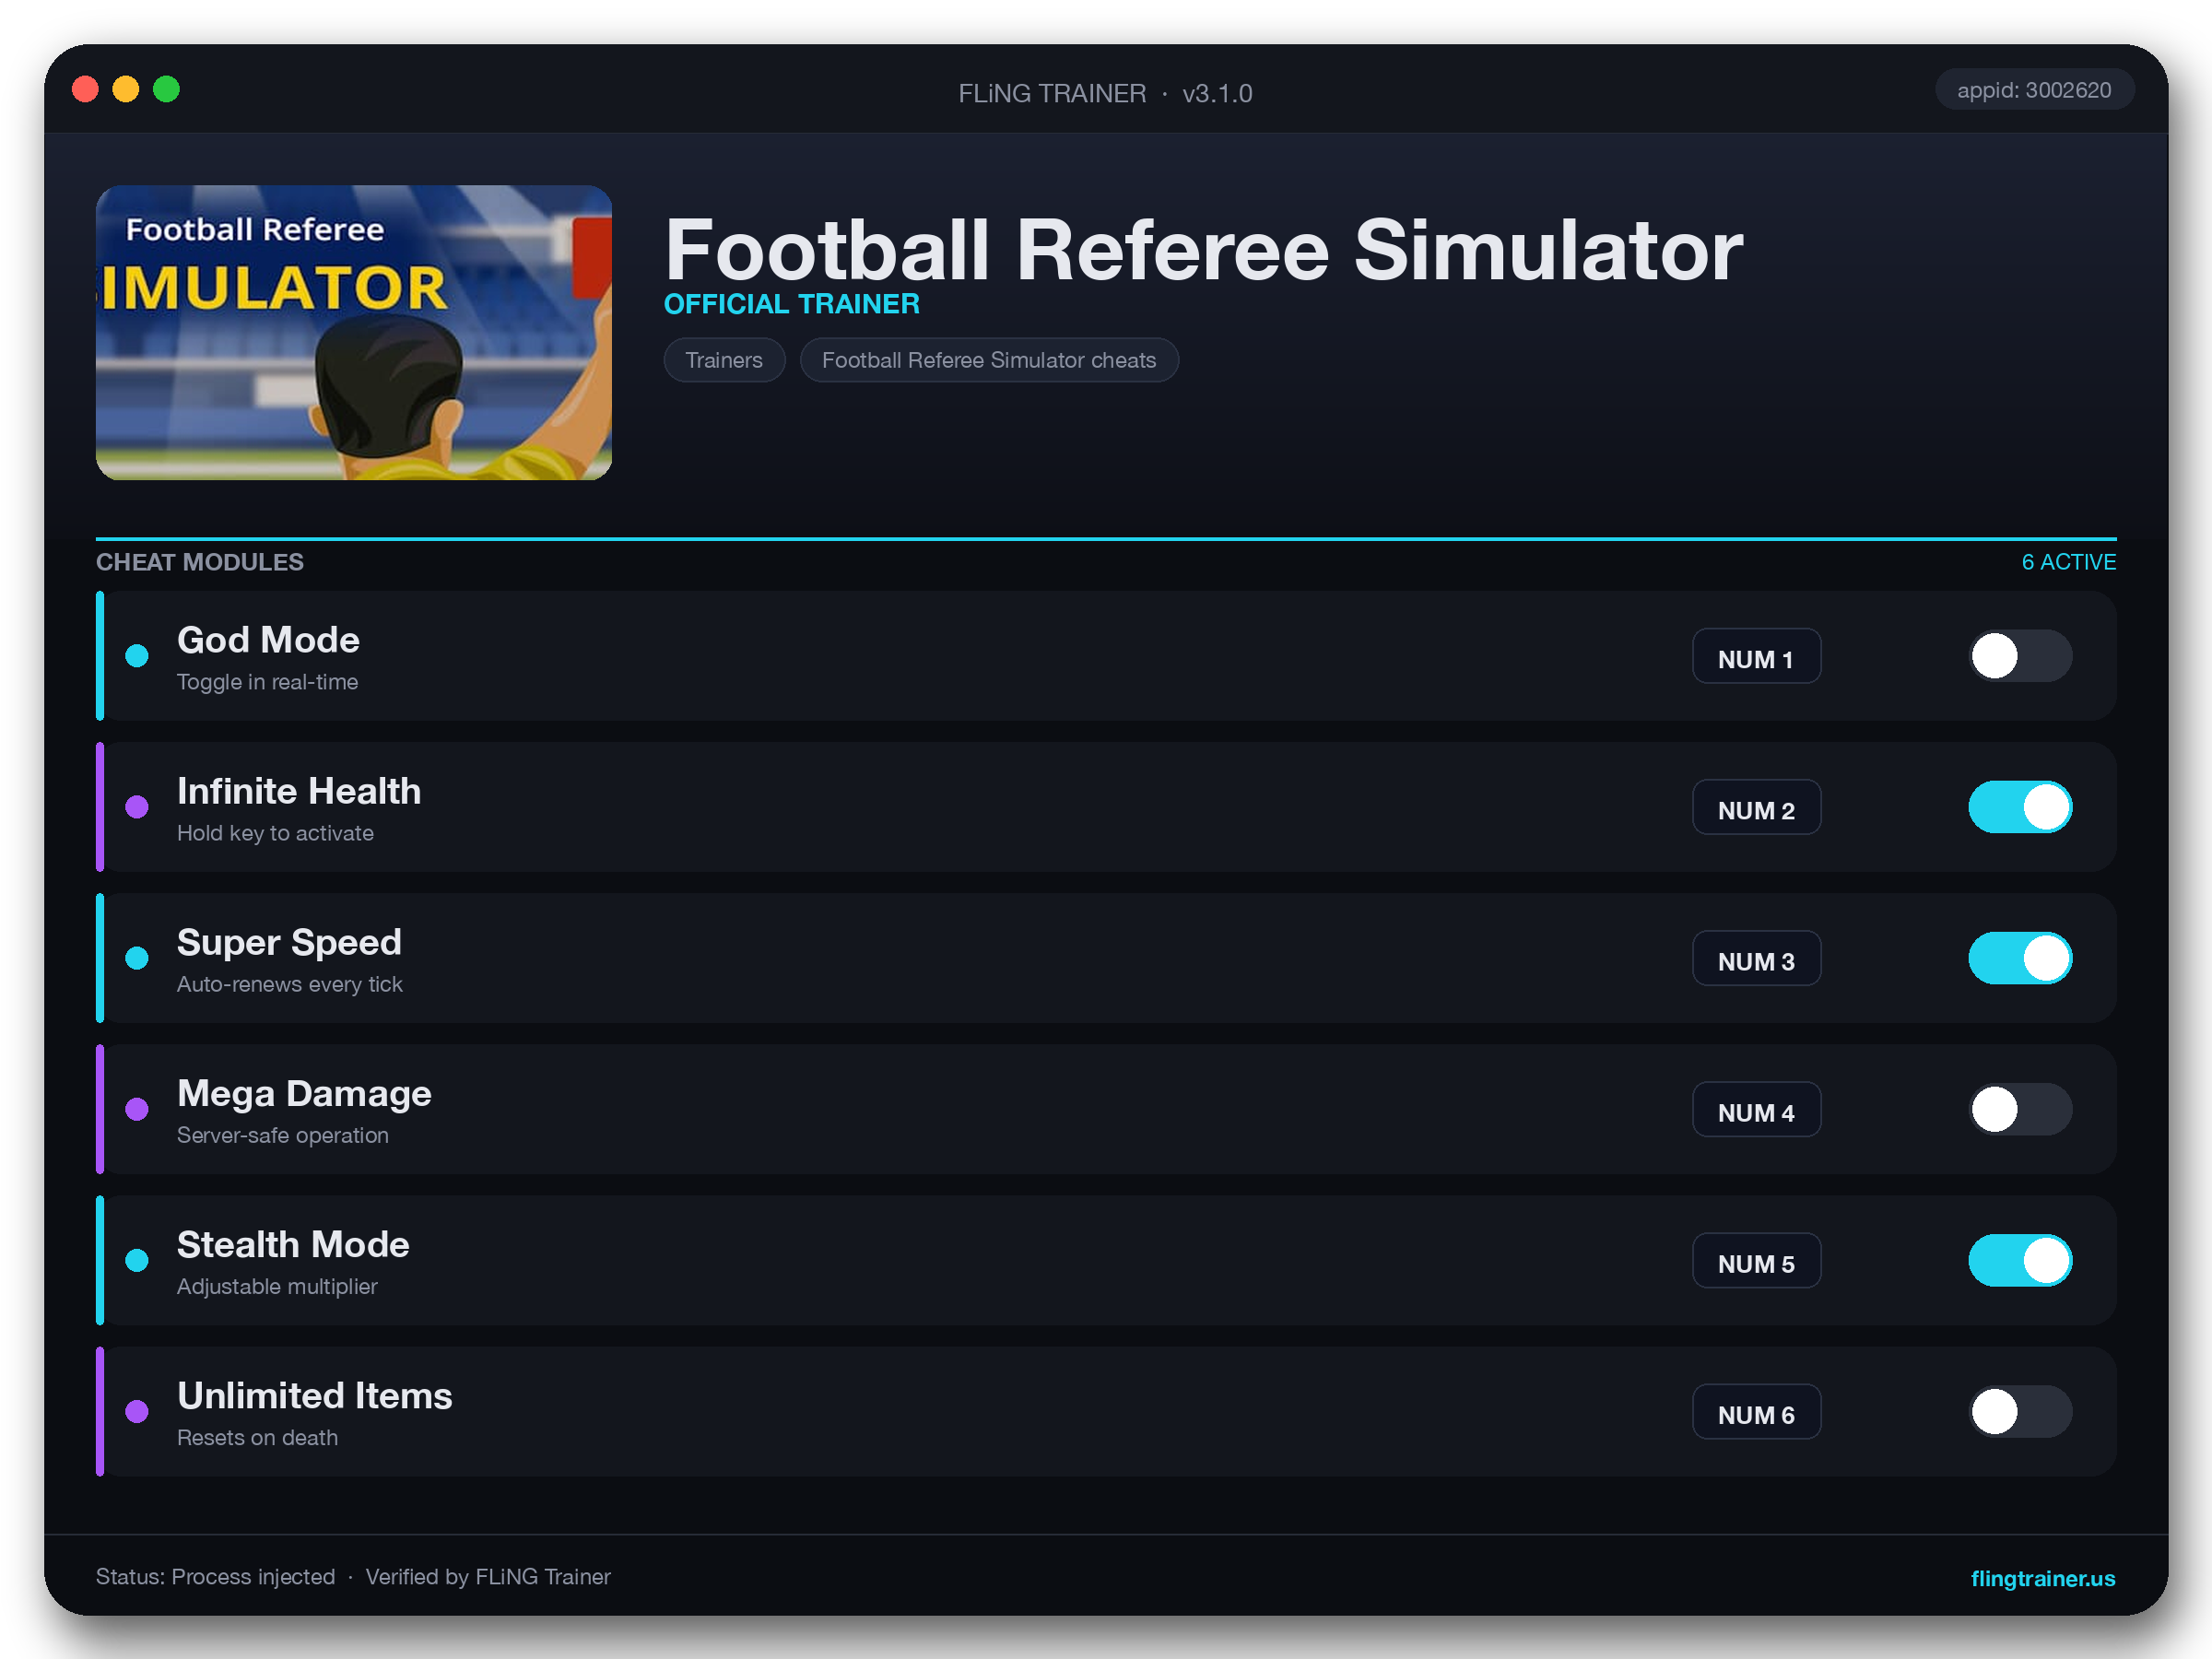Select the Mega Damage title text
The height and width of the screenshot is (1659, 2212).
click(x=304, y=1093)
